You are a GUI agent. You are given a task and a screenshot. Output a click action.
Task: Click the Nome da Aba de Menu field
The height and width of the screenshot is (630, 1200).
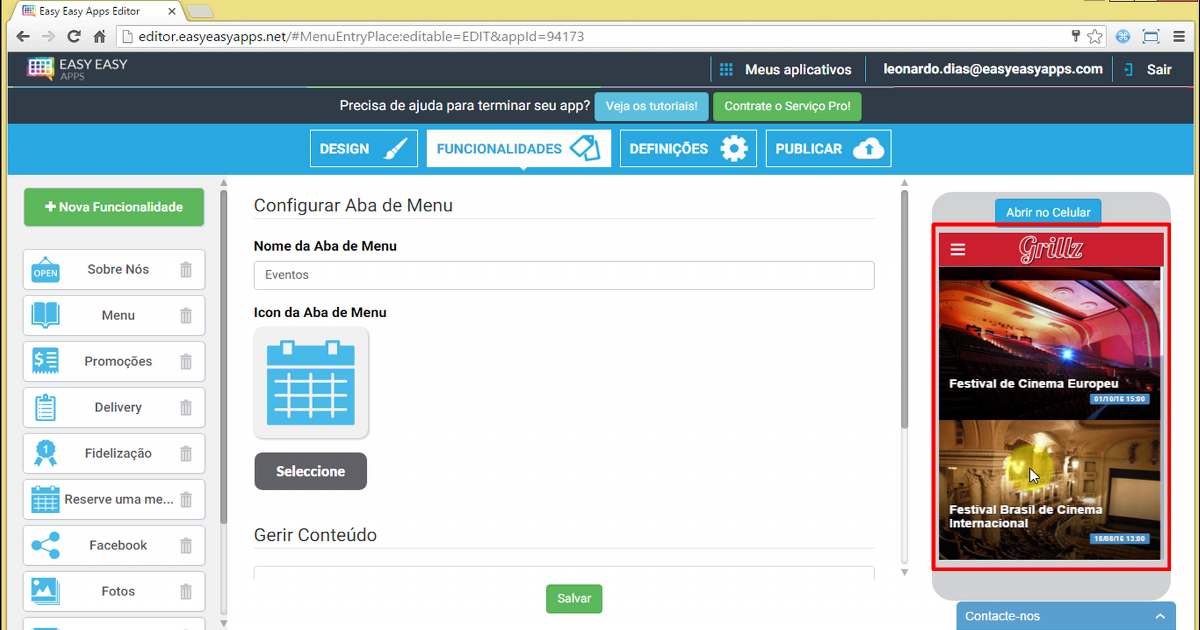[564, 275]
